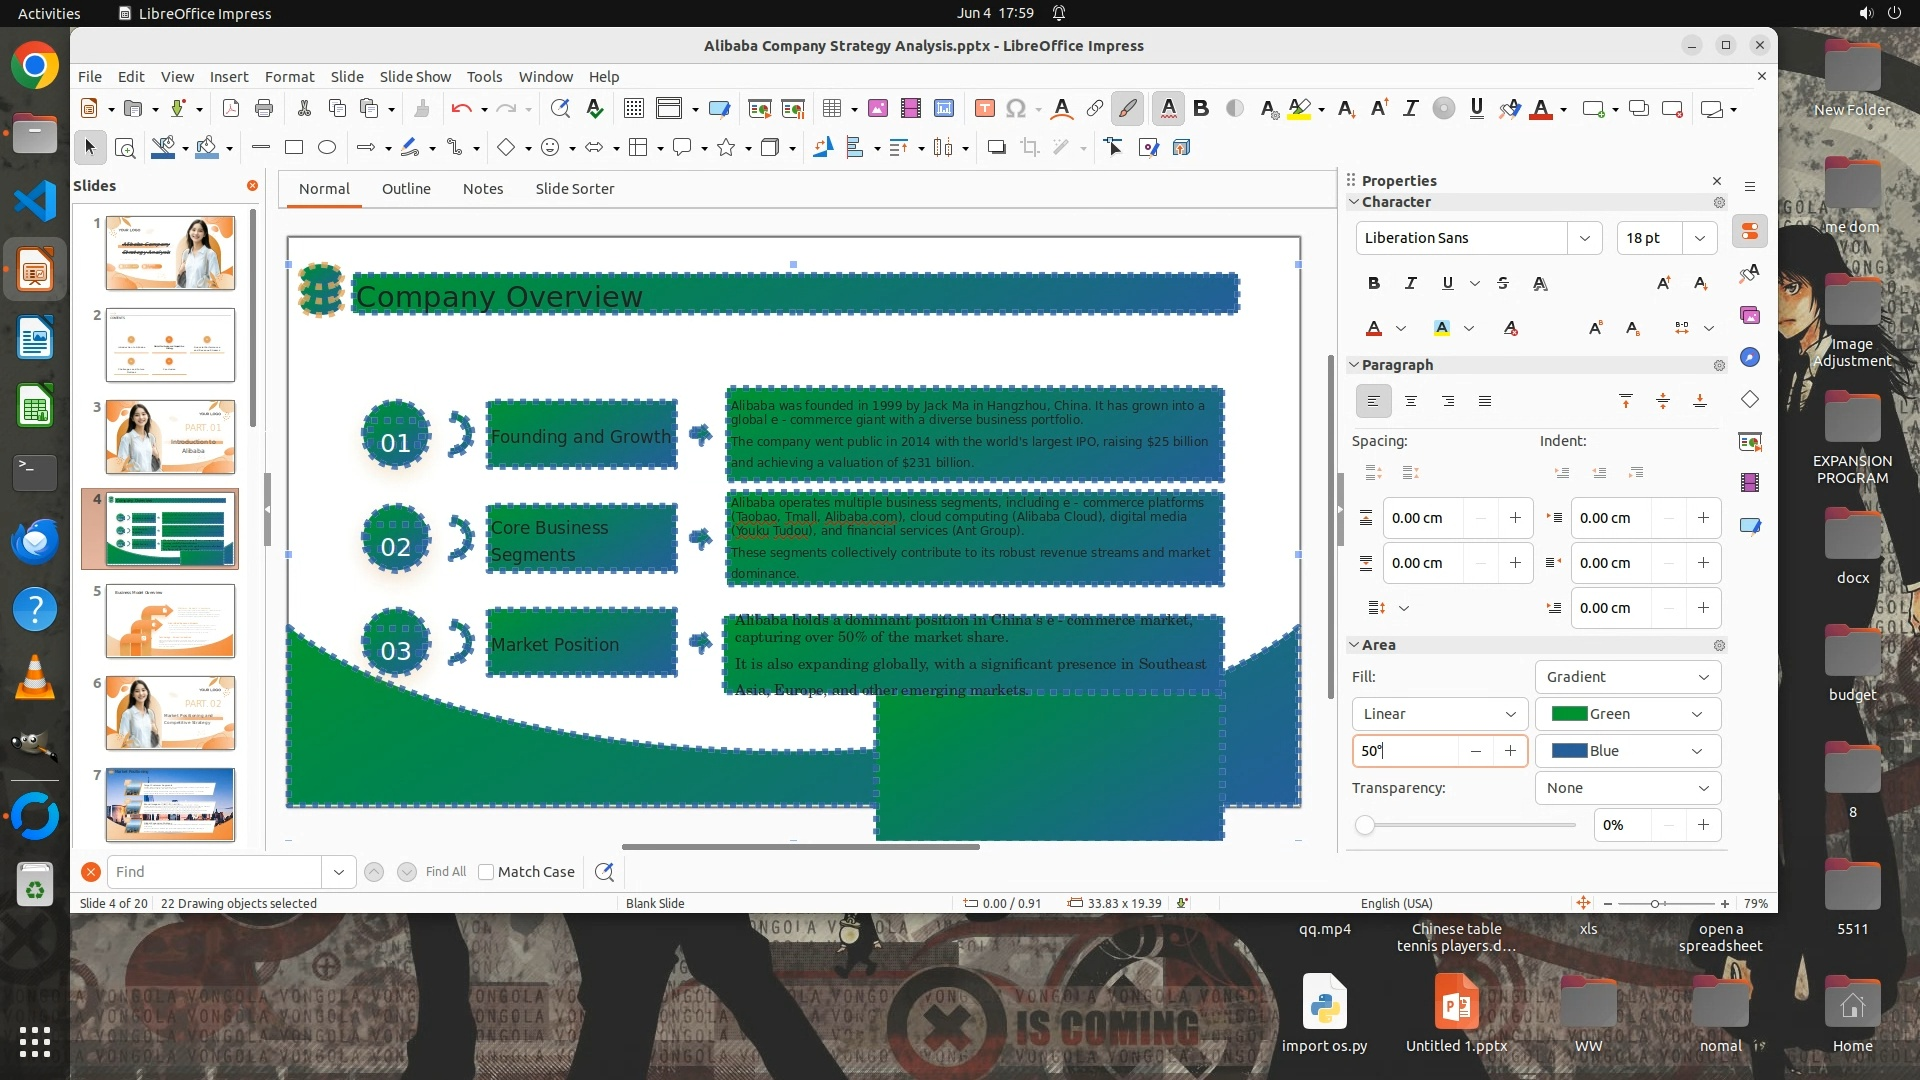1920x1080 pixels.
Task: Enable the Match Case checkbox
Action: (x=486, y=872)
